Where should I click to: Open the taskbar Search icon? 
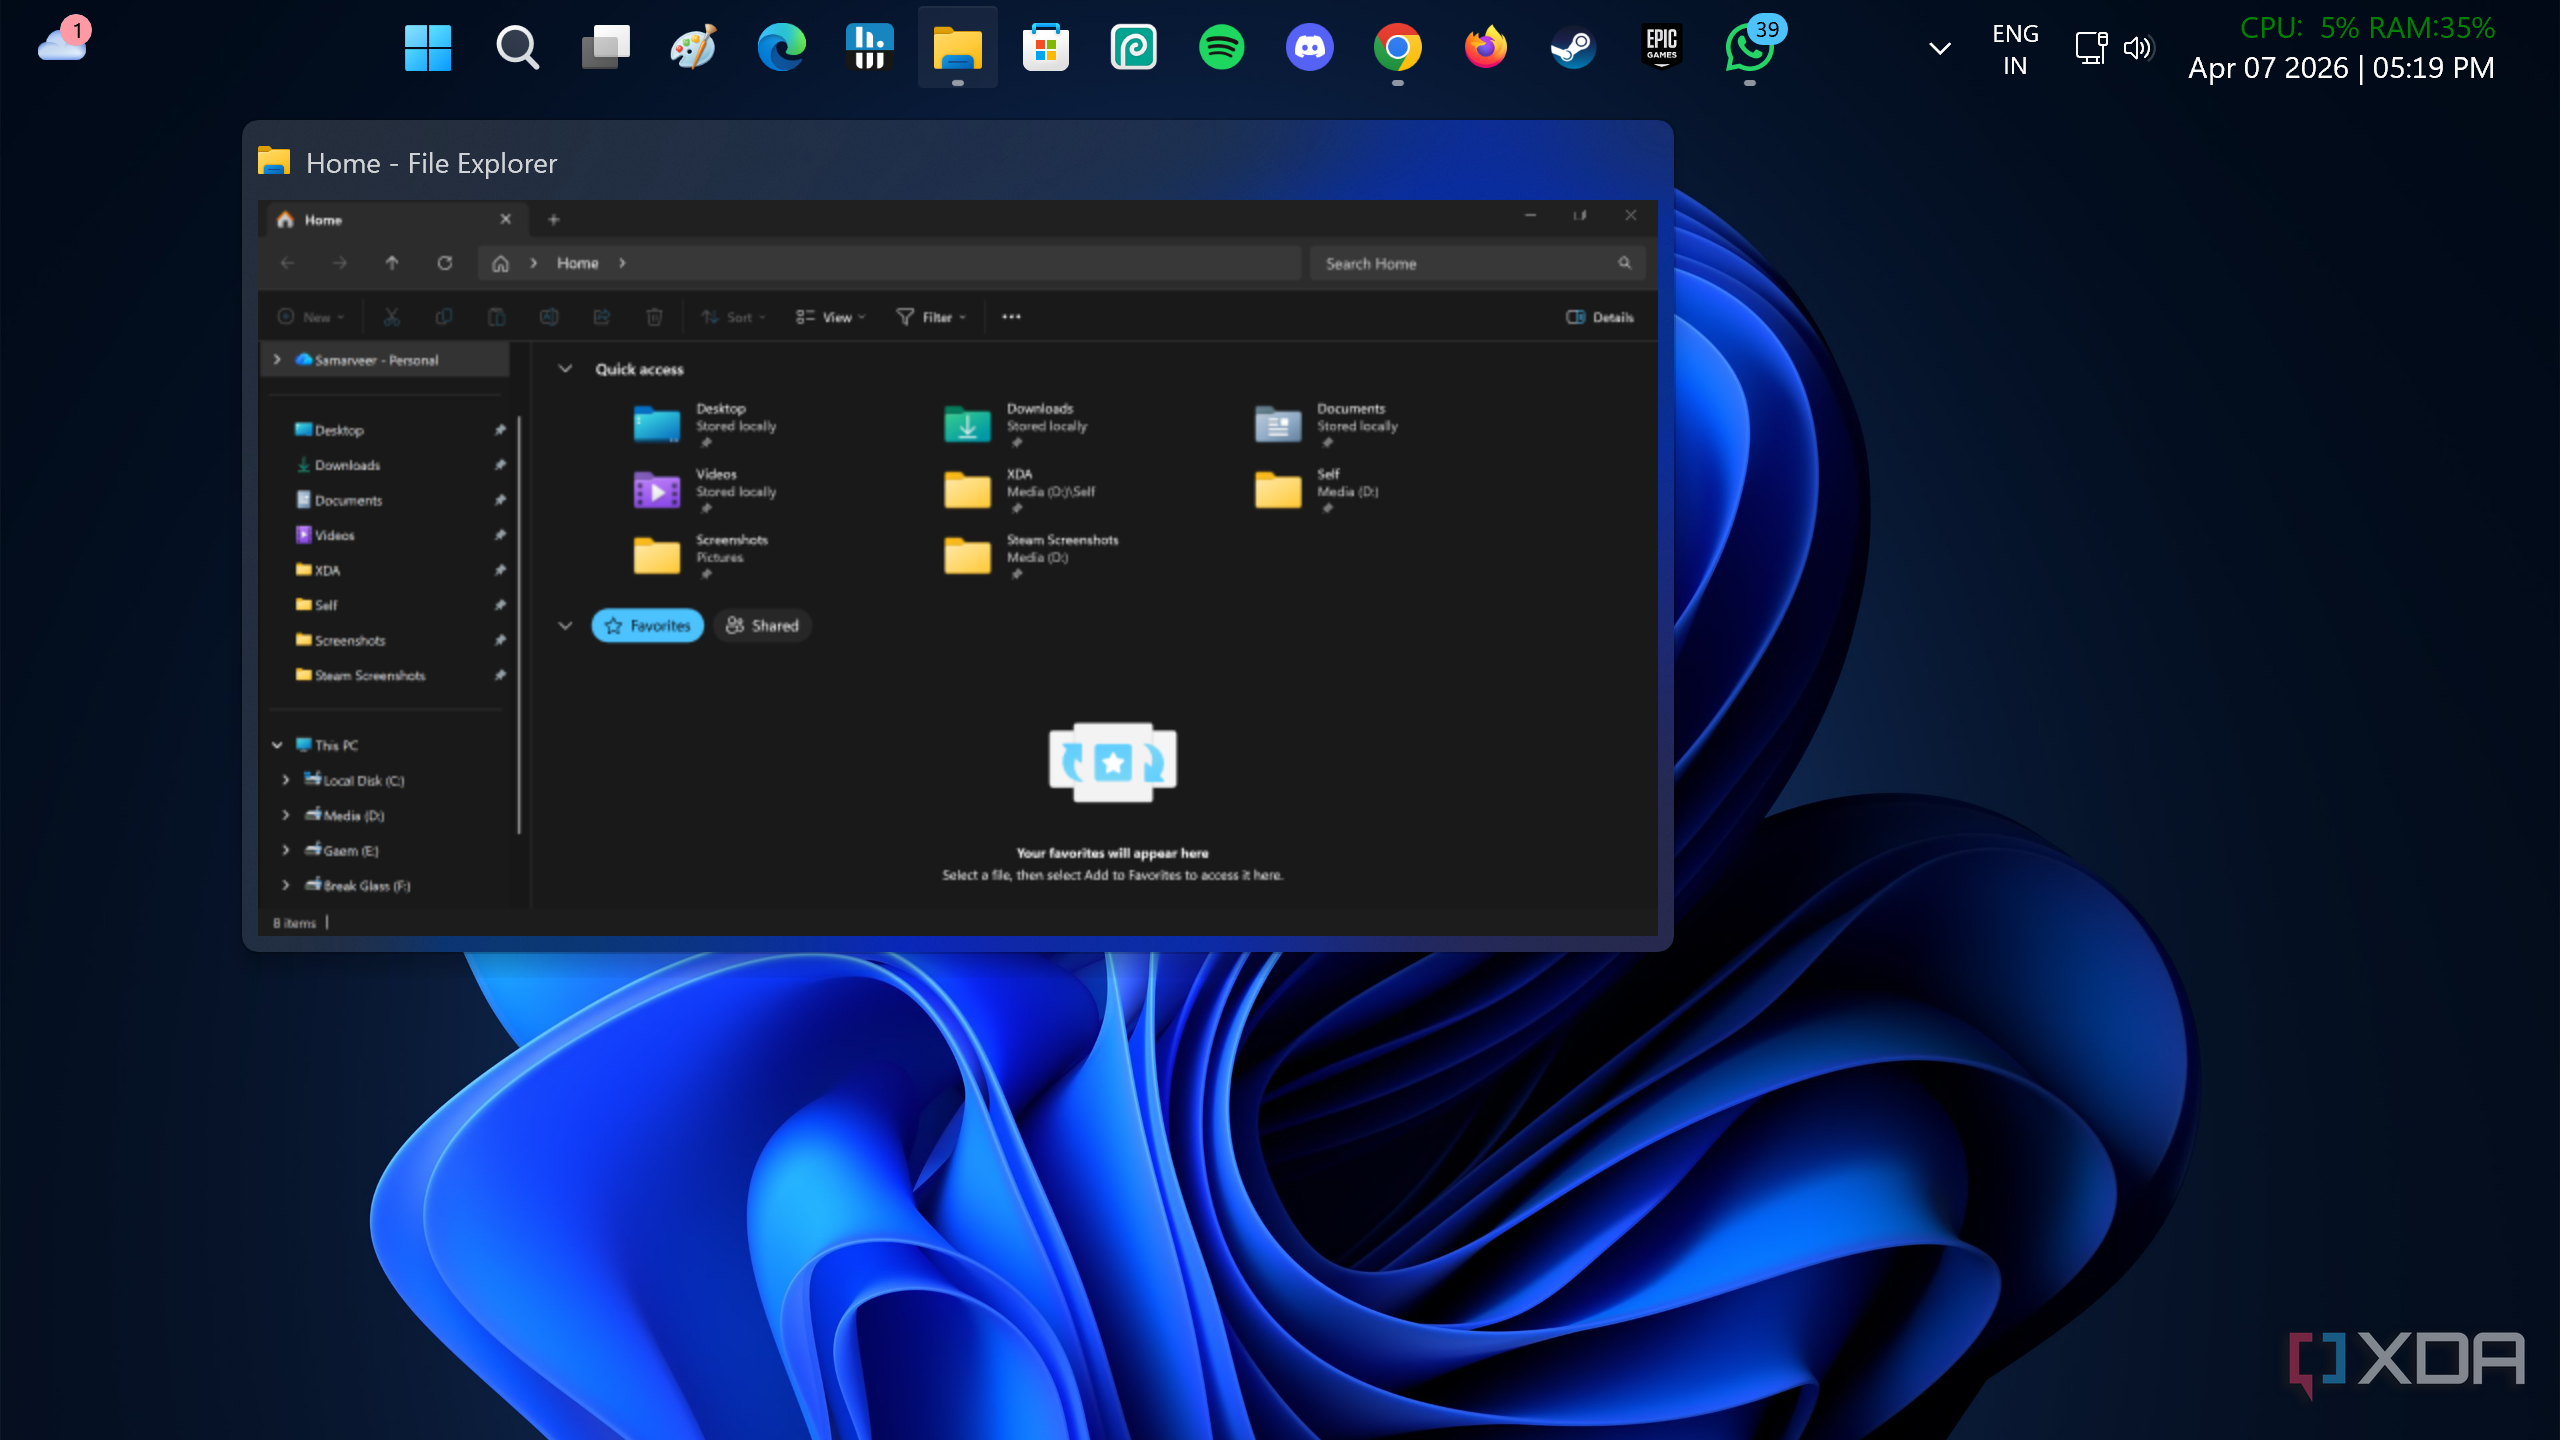pyautogui.click(x=517, y=47)
